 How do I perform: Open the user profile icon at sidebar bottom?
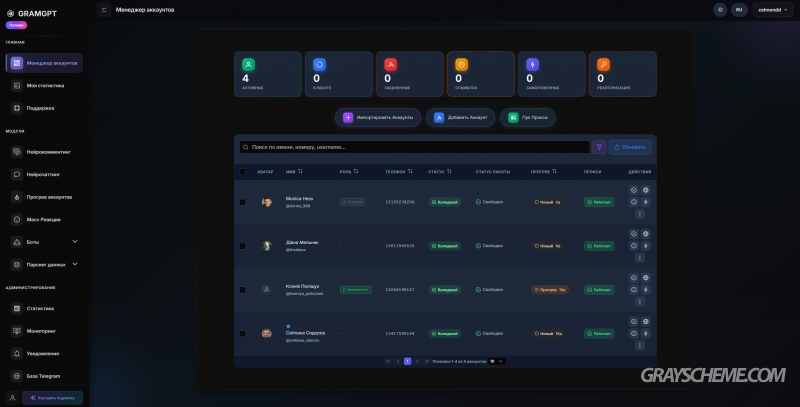(11, 397)
